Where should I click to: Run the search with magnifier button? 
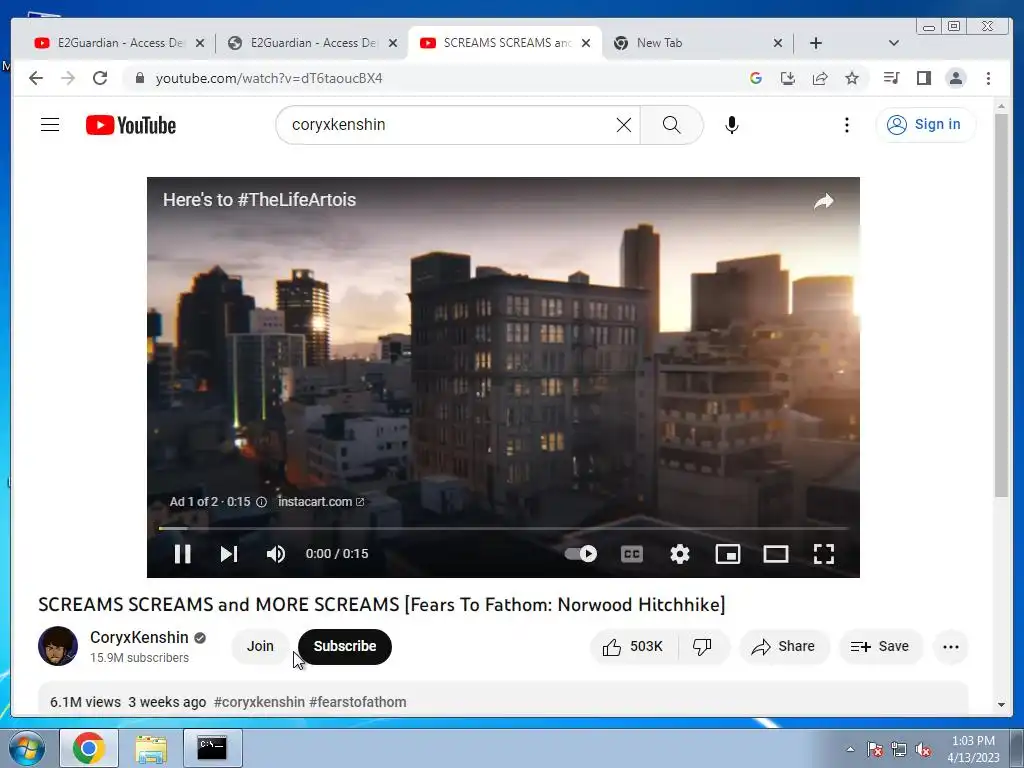671,125
